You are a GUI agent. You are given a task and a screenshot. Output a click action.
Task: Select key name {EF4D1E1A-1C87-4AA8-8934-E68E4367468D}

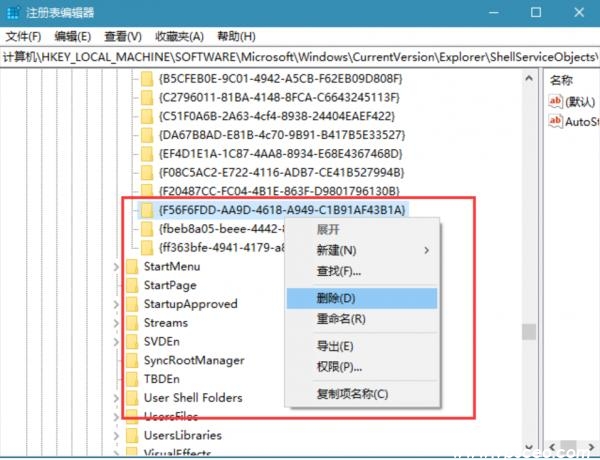(x=281, y=154)
